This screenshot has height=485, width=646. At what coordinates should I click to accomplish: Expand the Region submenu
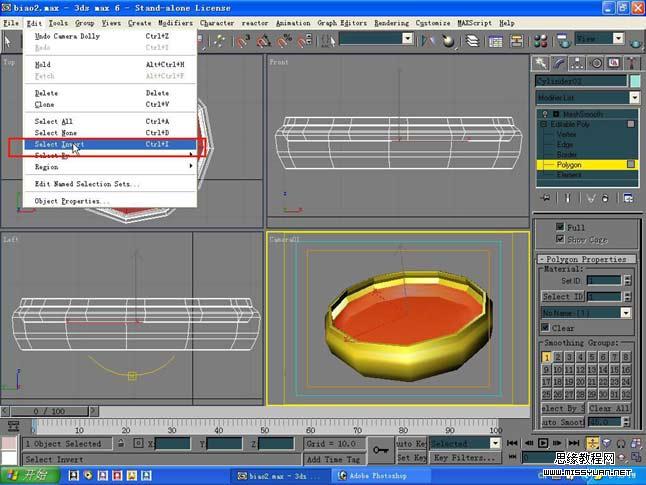(x=110, y=167)
